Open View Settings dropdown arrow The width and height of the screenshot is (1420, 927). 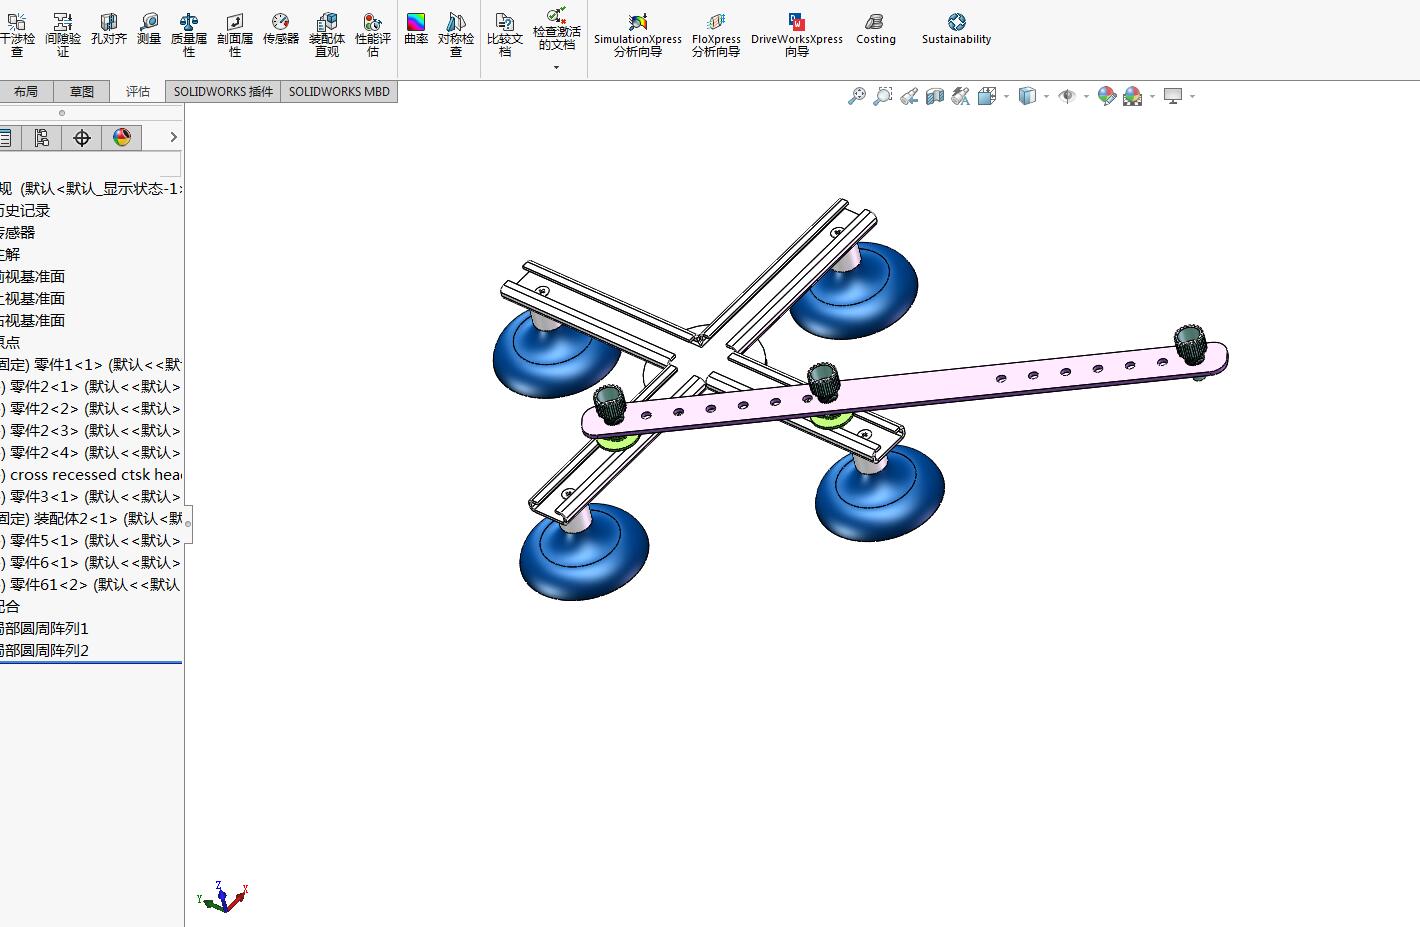1192,97
